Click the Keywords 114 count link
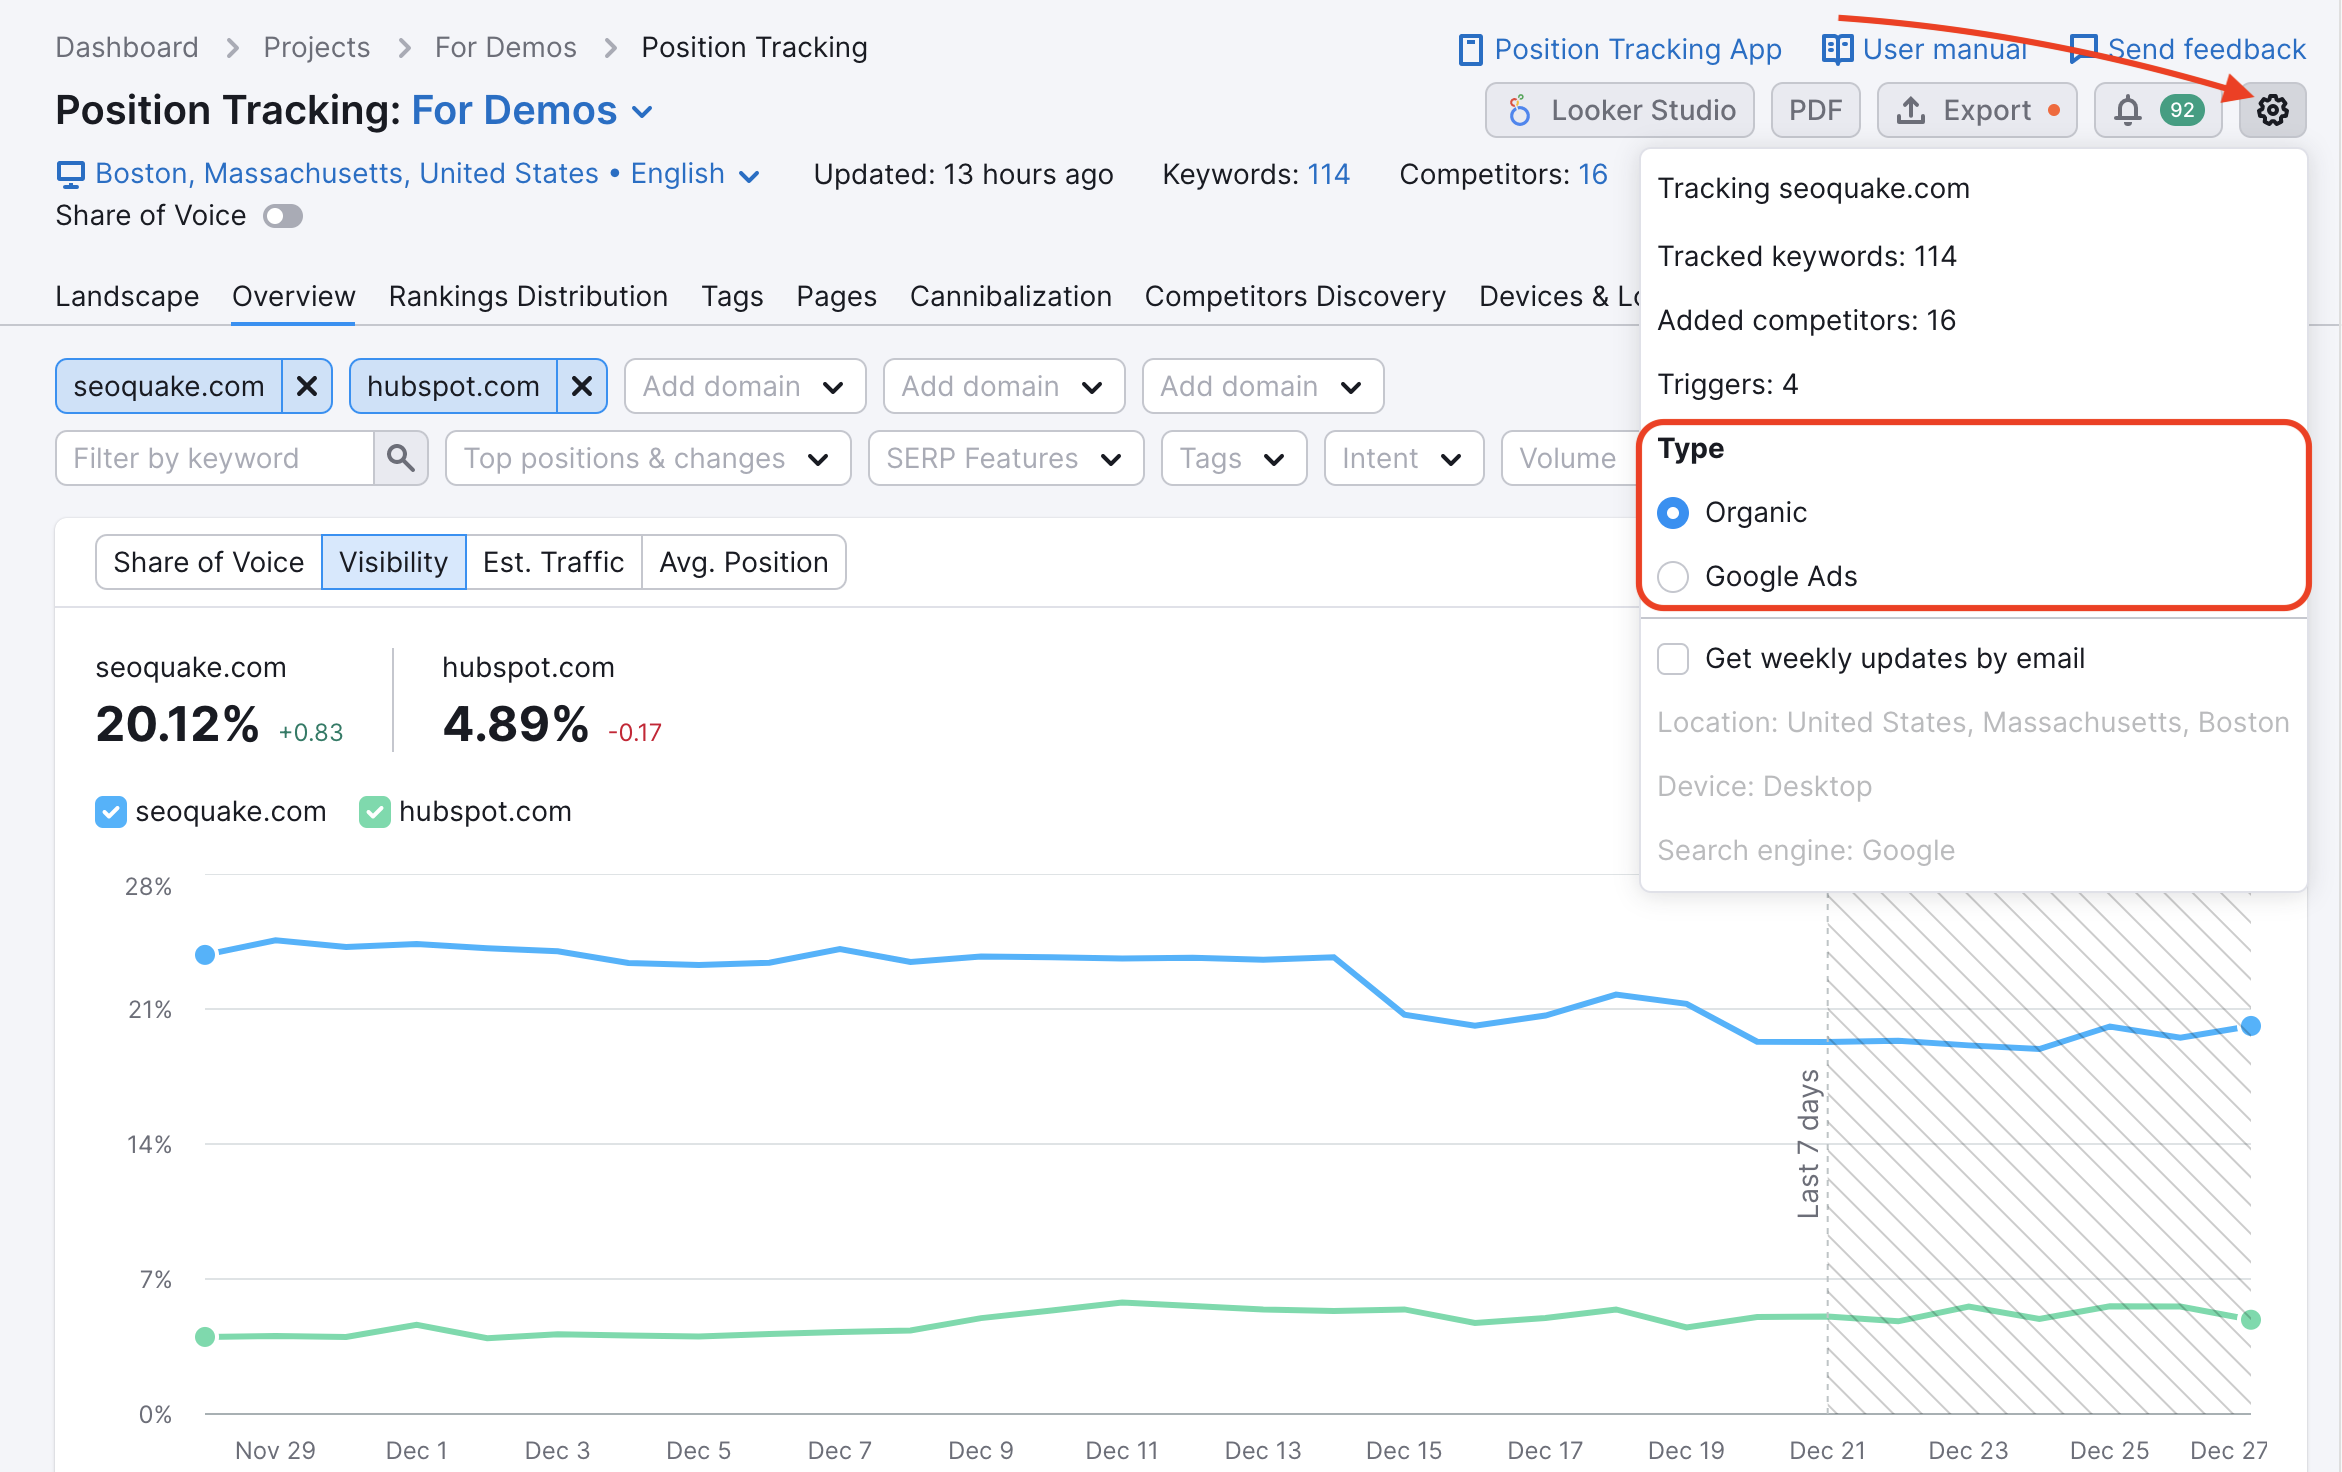The image size is (2342, 1472). pyautogui.click(x=1328, y=174)
